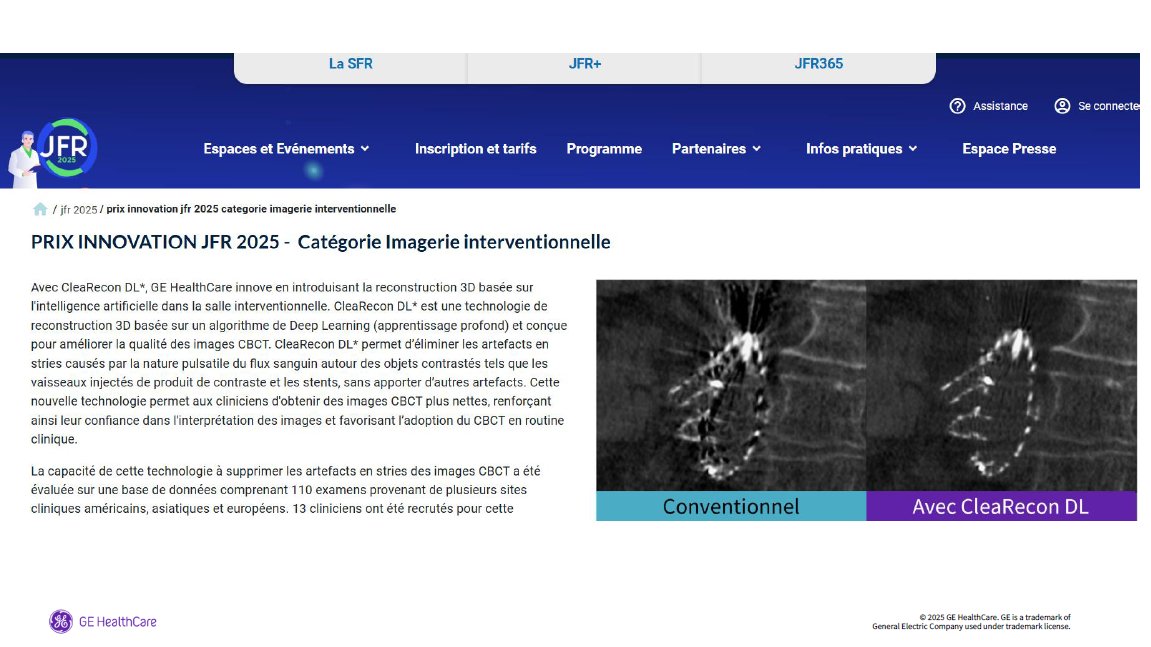Select the JFR+ tab

[x=584, y=64]
